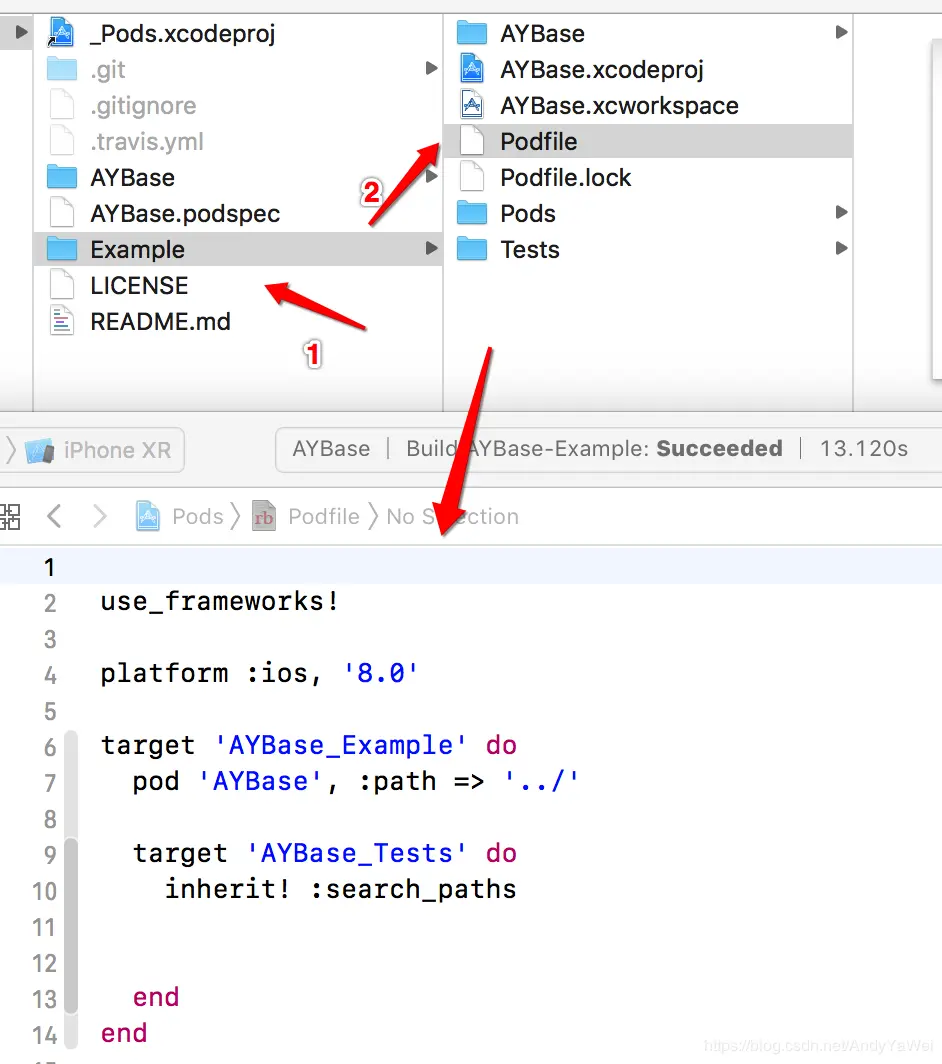
Task: Go forward with the editor forward arrow
Action: [100, 516]
